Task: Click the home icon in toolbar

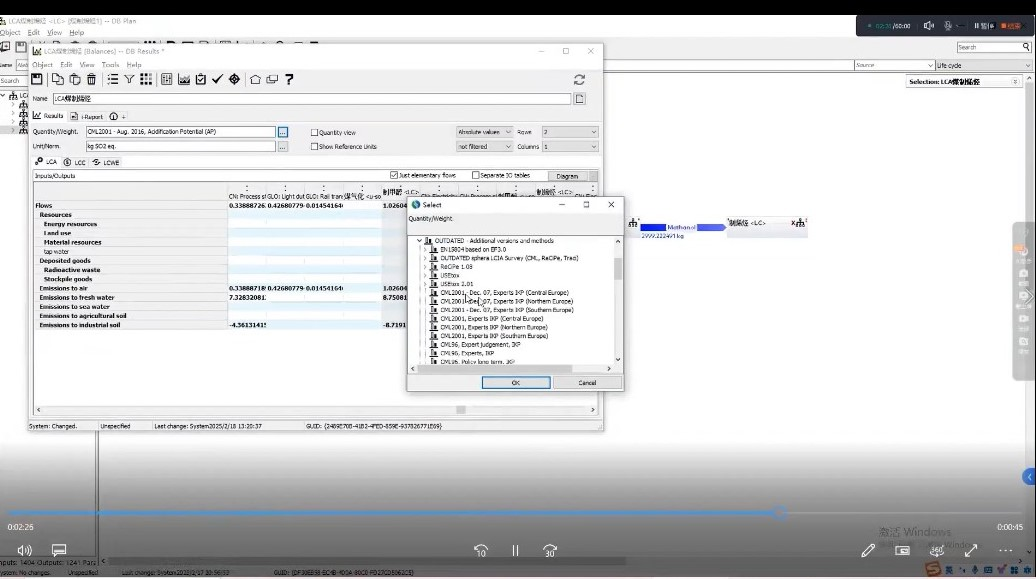Action: point(255,80)
